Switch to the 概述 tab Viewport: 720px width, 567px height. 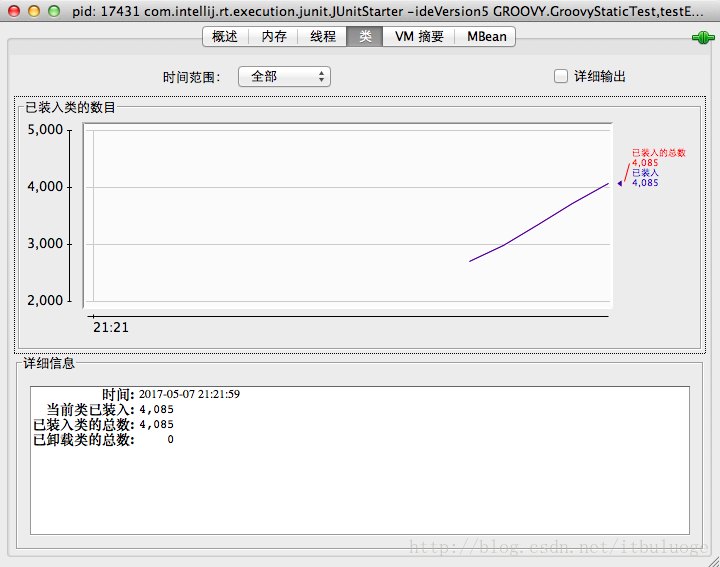[x=225, y=37]
